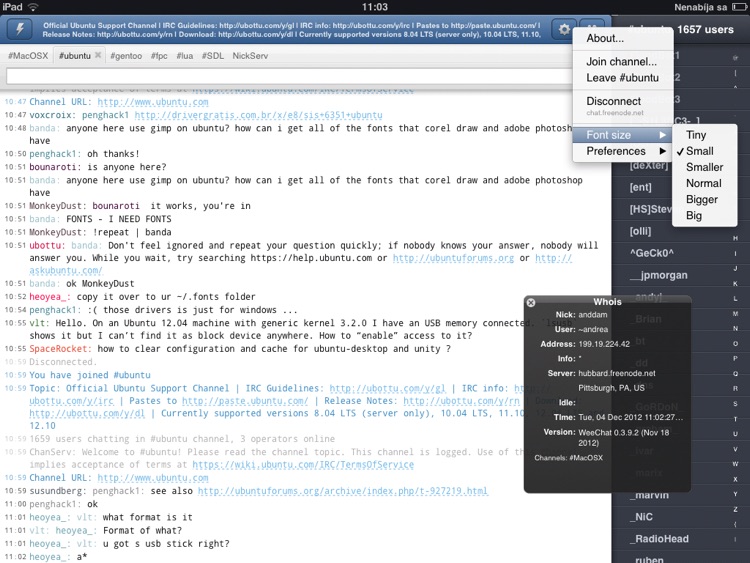Tap SpaceRocket nickname in chat

[60, 349]
